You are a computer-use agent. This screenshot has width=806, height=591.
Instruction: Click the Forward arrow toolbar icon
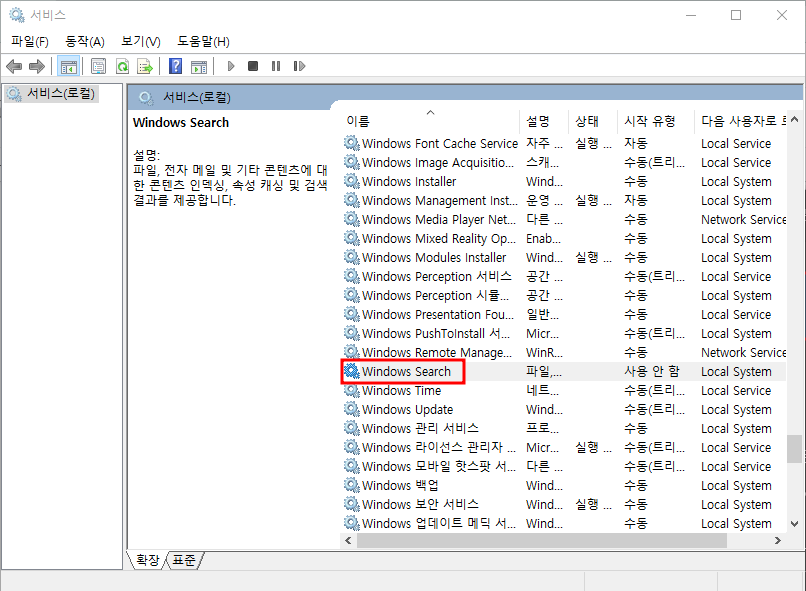37,66
